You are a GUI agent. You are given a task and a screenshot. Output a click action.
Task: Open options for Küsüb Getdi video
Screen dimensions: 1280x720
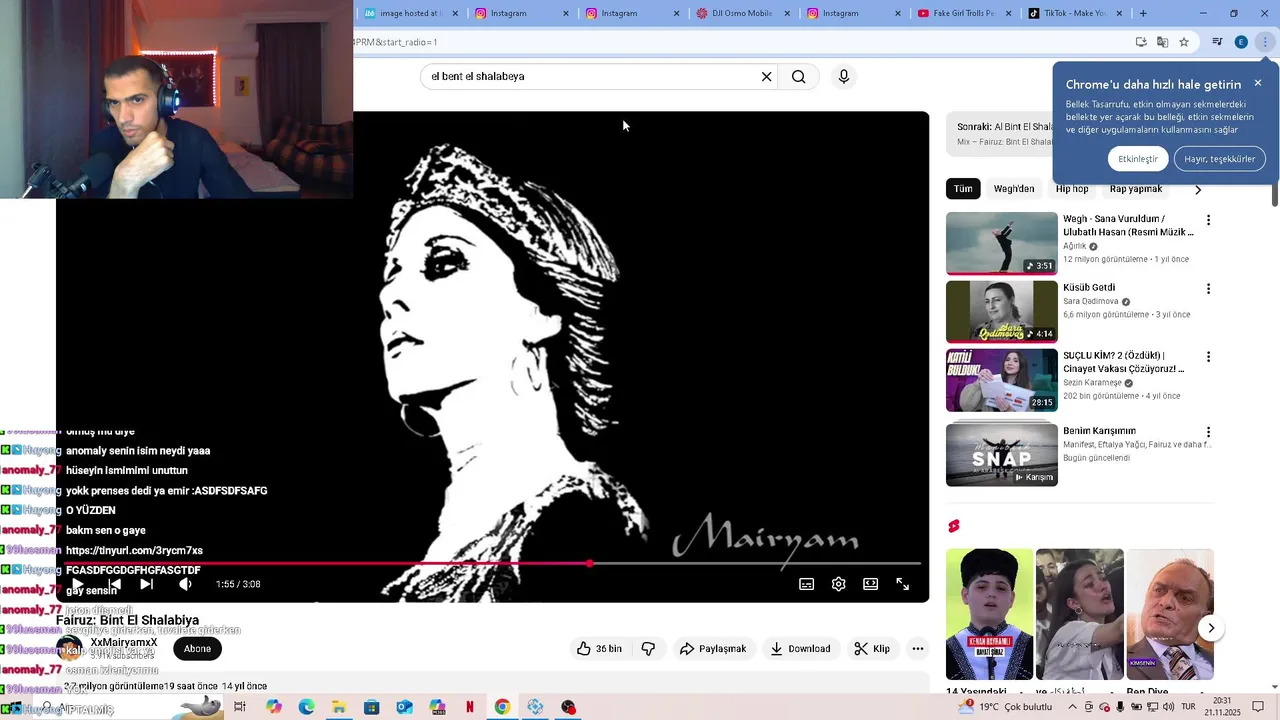click(1208, 289)
